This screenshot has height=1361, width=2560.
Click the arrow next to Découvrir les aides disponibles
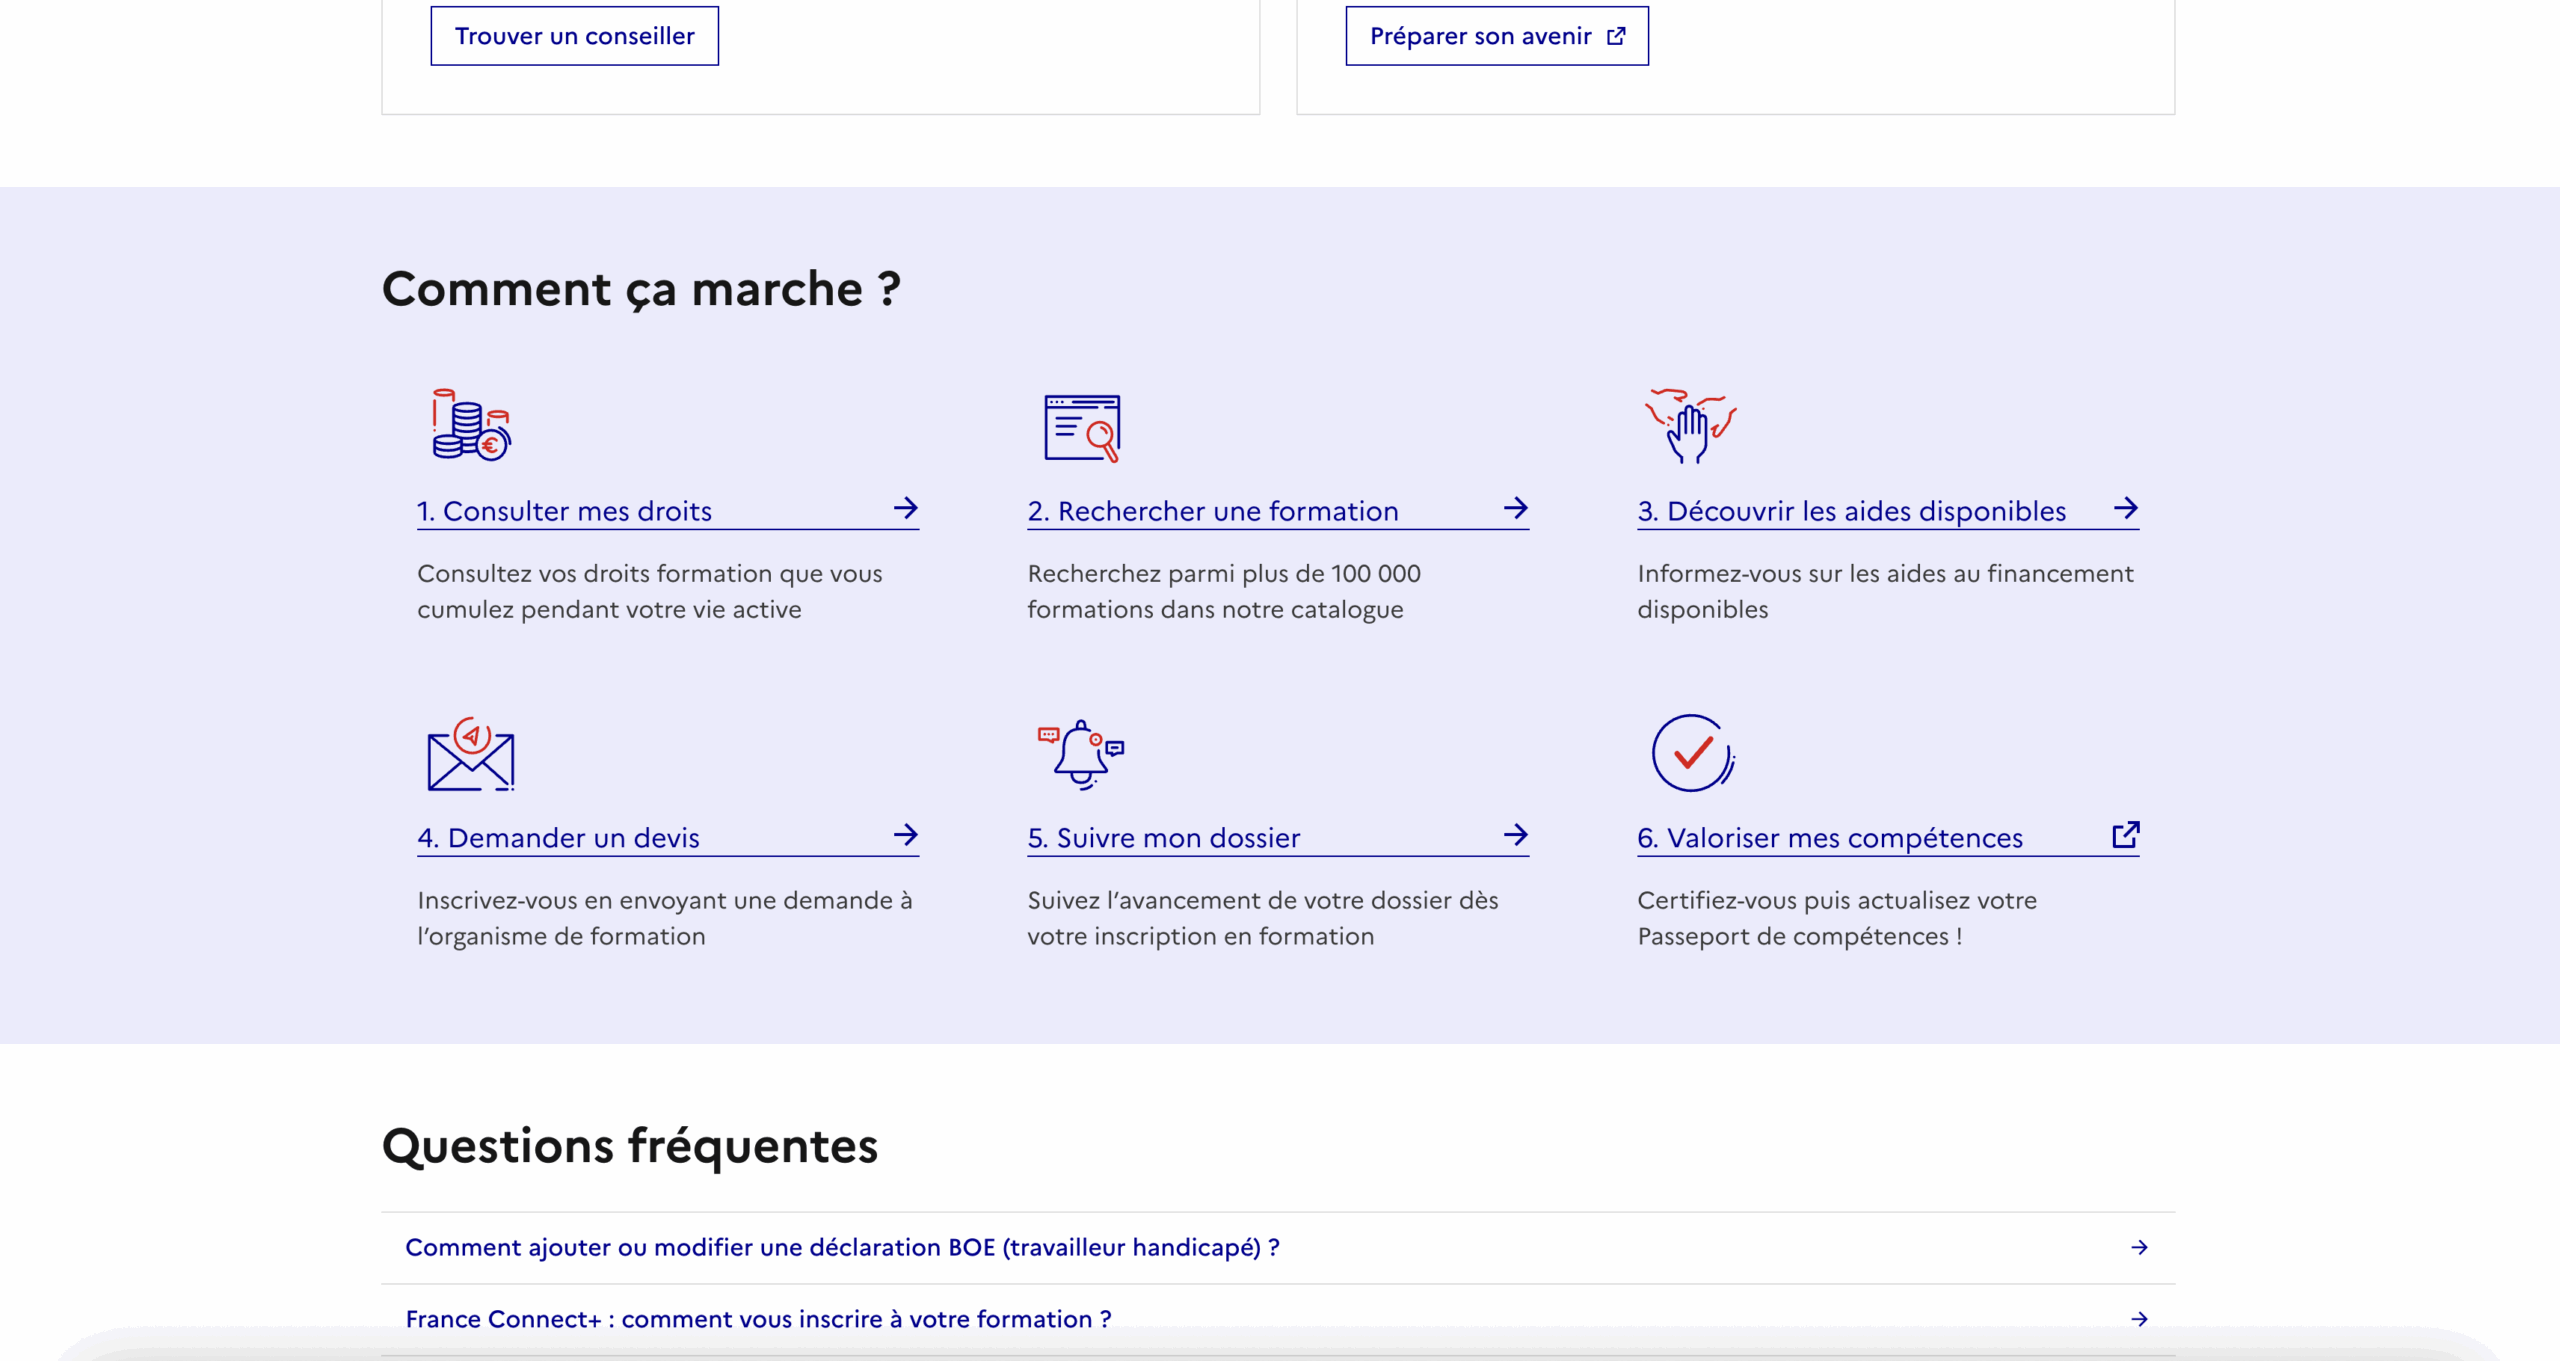click(x=2127, y=509)
